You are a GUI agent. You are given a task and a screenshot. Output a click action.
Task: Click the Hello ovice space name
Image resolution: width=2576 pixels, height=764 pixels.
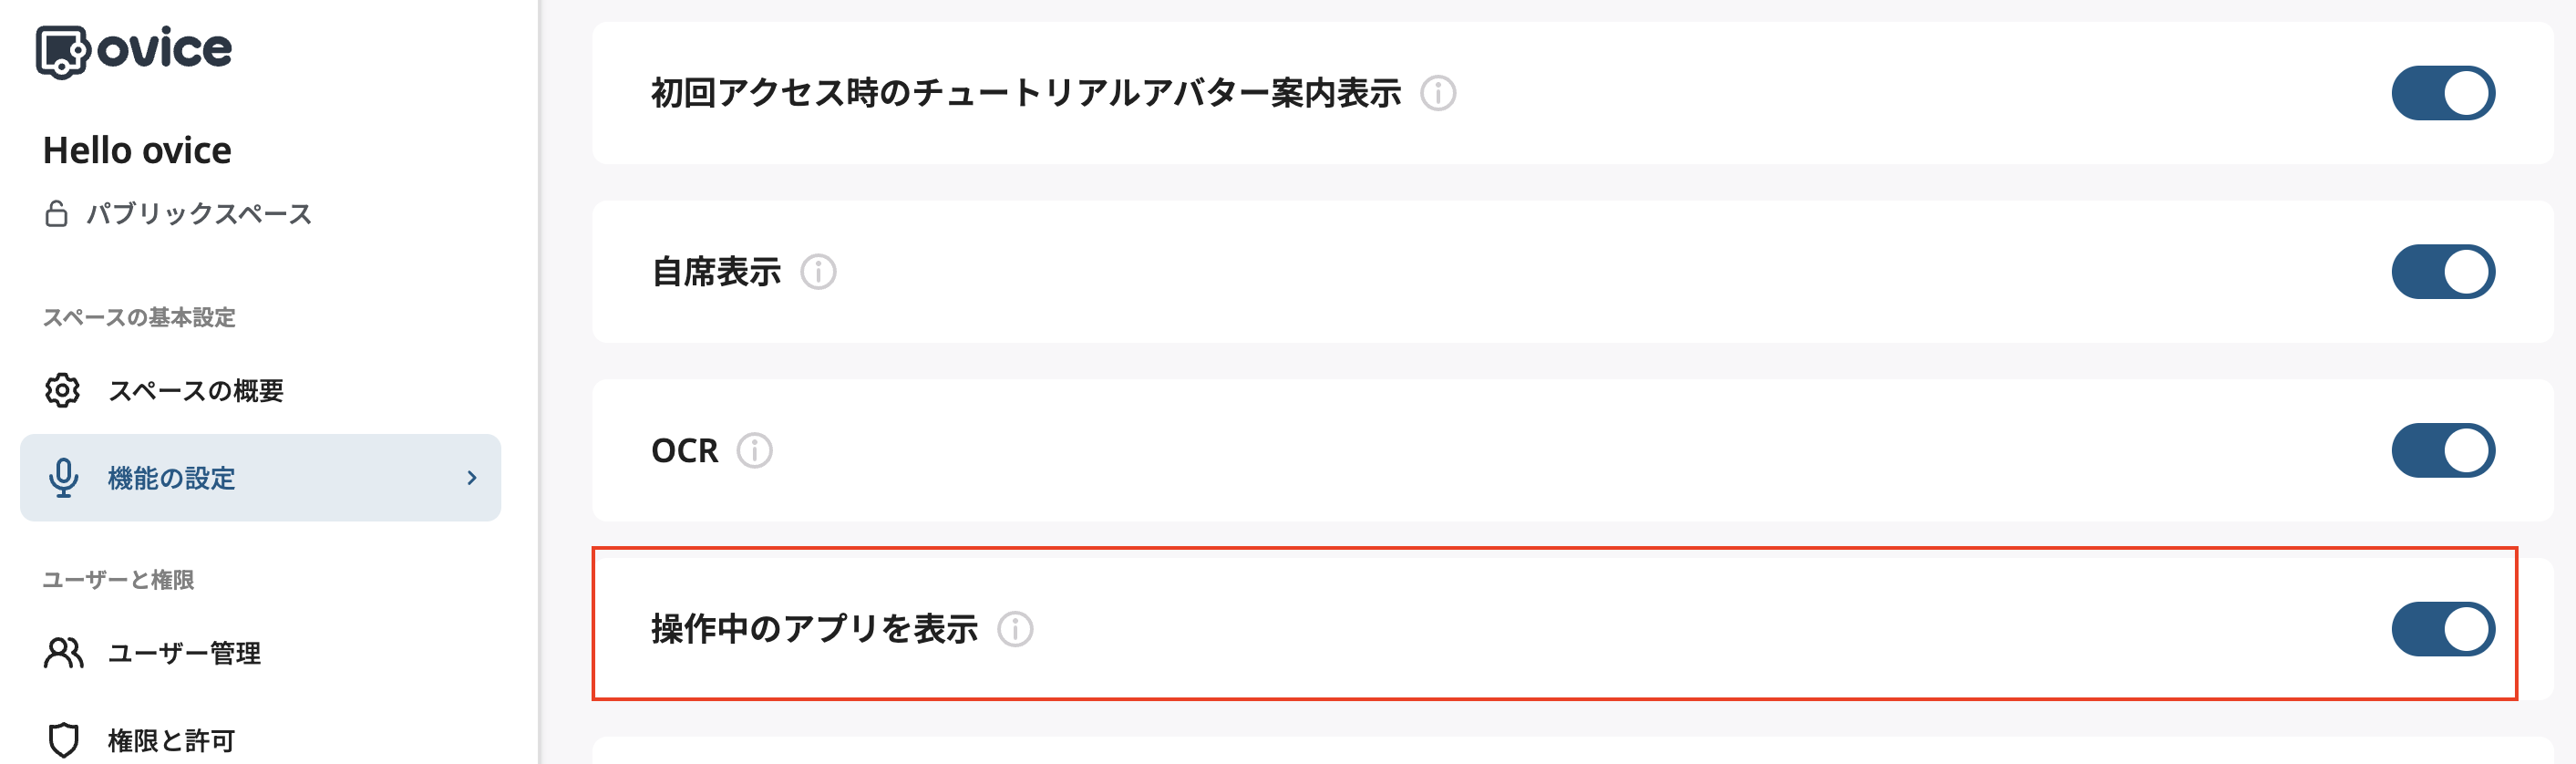coord(139,150)
